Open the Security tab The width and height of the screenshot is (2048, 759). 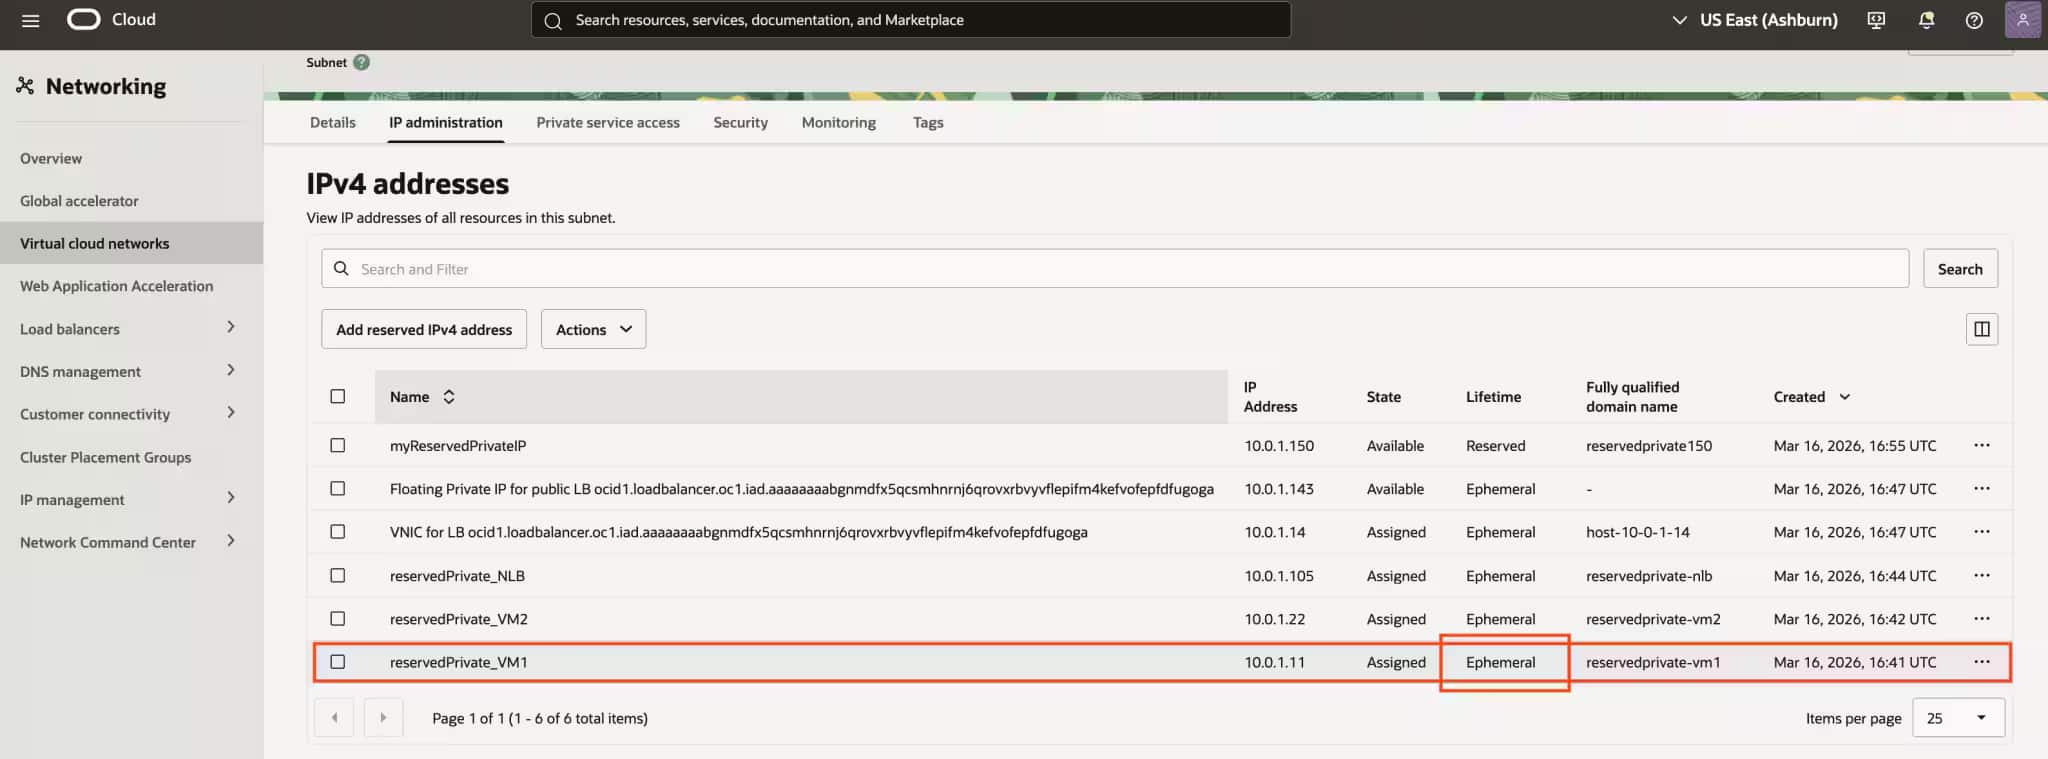740,122
